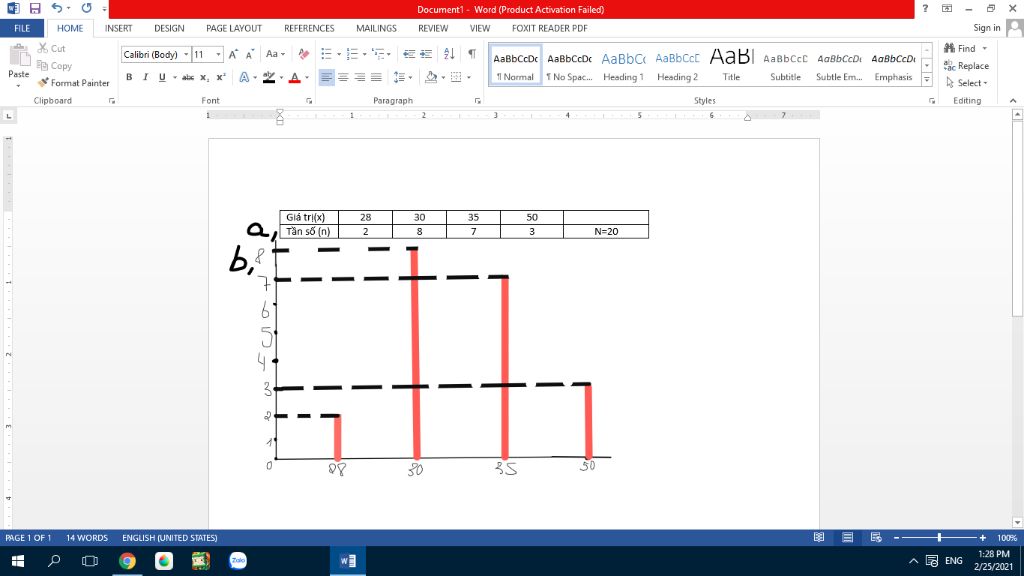
Task: Open Text Effects and Typography
Action: (244, 77)
